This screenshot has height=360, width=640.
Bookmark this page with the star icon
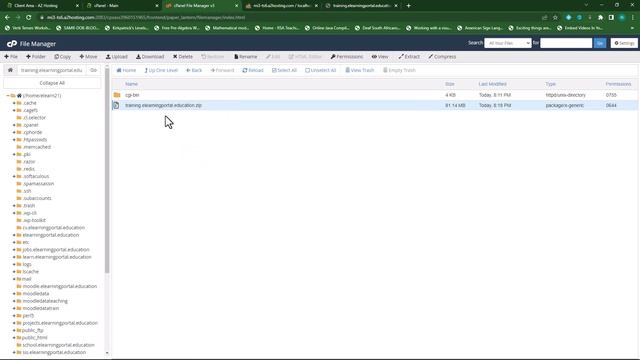click(x=555, y=18)
